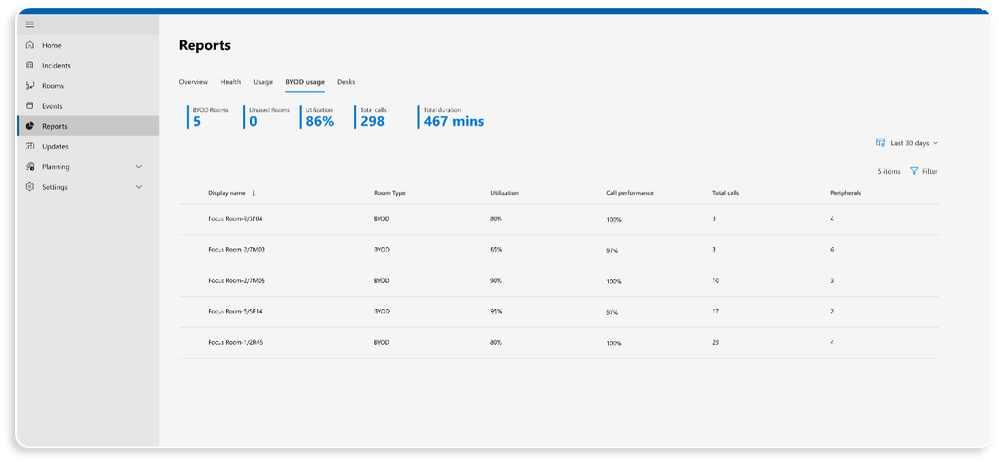Switch to the Overview tab
This screenshot has height=463, width=999.
point(193,82)
